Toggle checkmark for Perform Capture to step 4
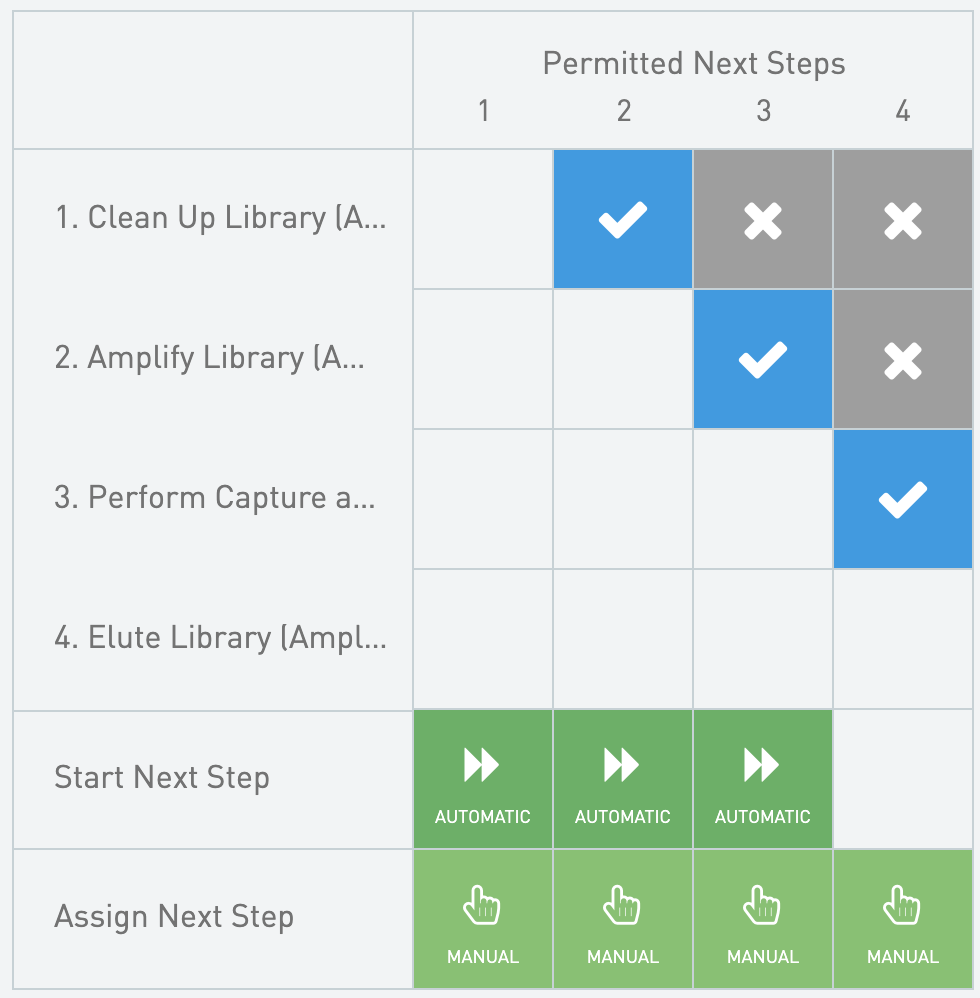This screenshot has width=980, height=998. coord(902,499)
